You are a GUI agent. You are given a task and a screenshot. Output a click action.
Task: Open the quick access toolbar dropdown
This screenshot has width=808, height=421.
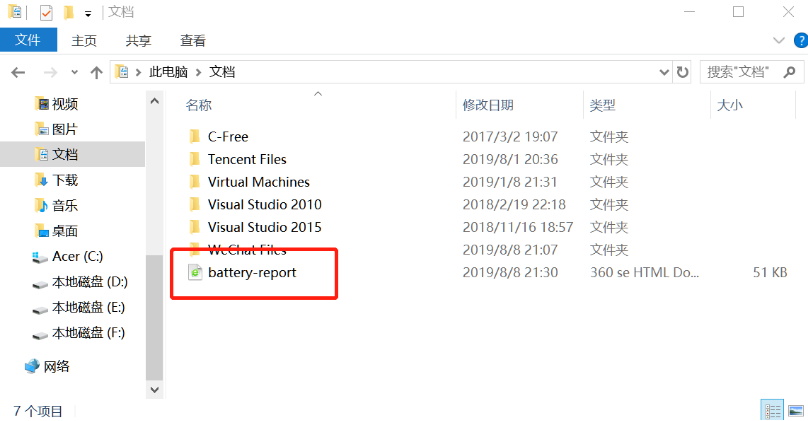coord(88,13)
